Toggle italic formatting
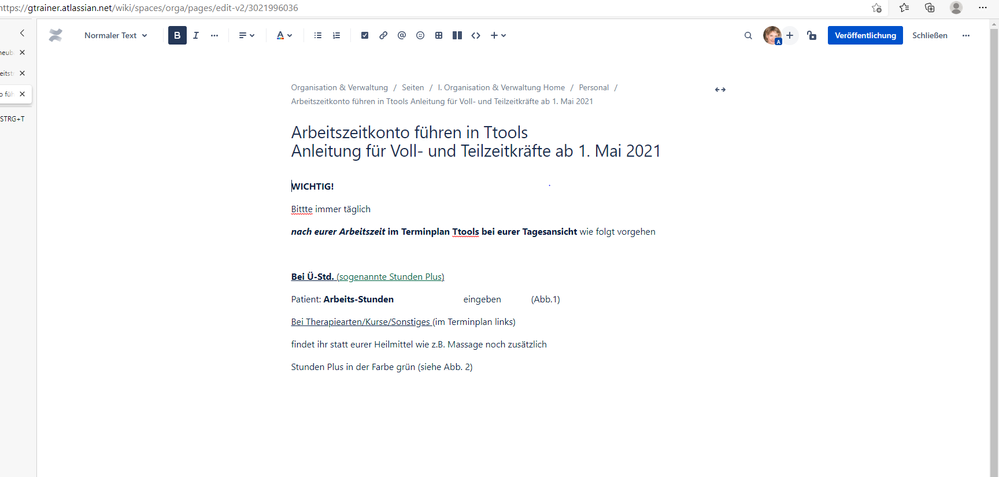 [196, 36]
